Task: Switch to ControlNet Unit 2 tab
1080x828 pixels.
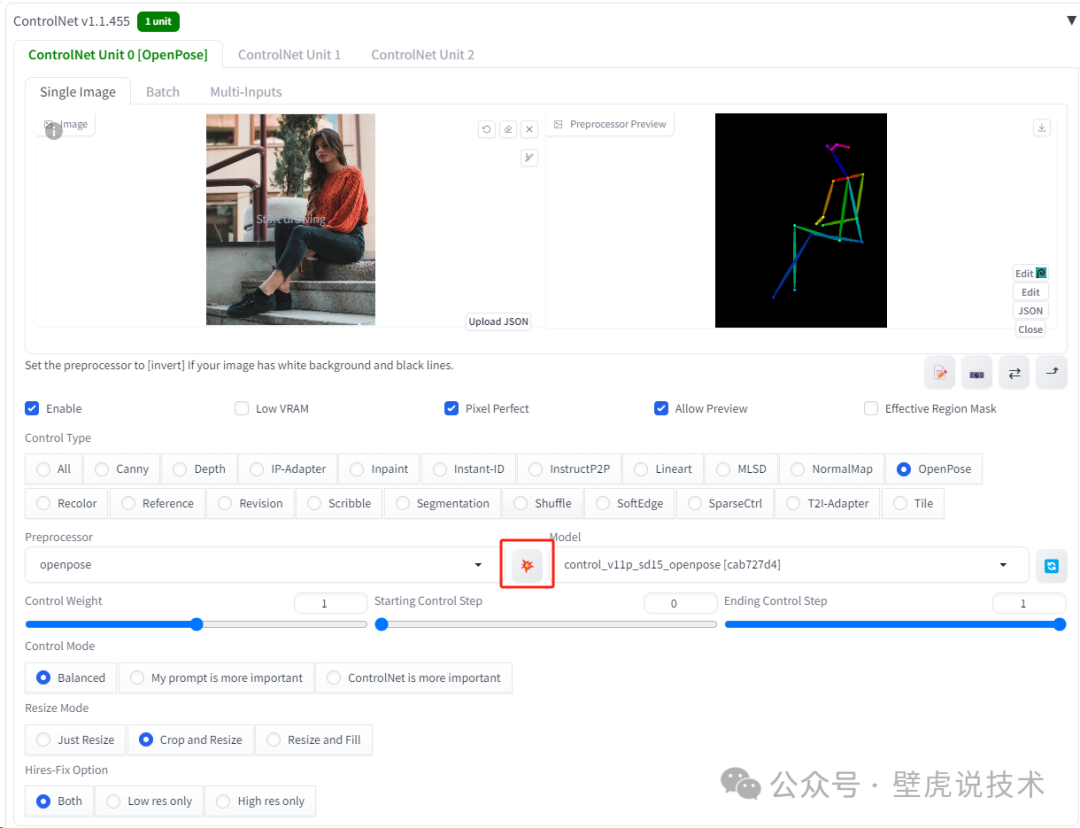Action: pos(422,54)
